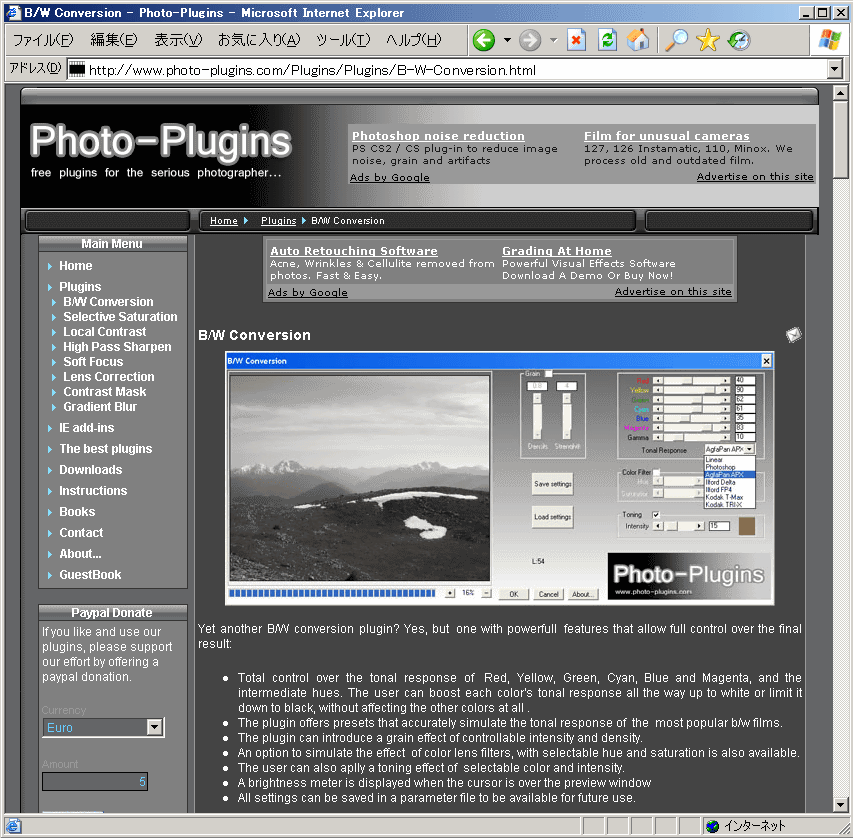Click the page scrollbar up arrow
853x838 pixels.
click(840, 93)
